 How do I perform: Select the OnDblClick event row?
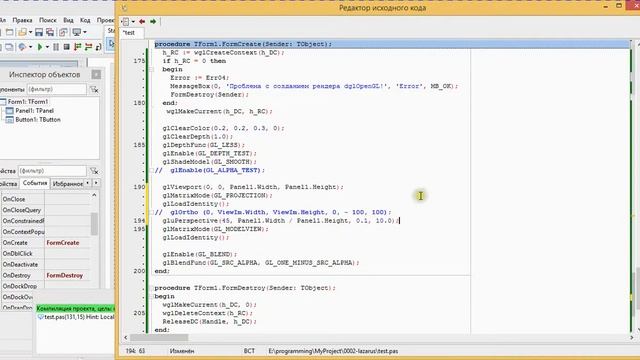tap(45, 253)
